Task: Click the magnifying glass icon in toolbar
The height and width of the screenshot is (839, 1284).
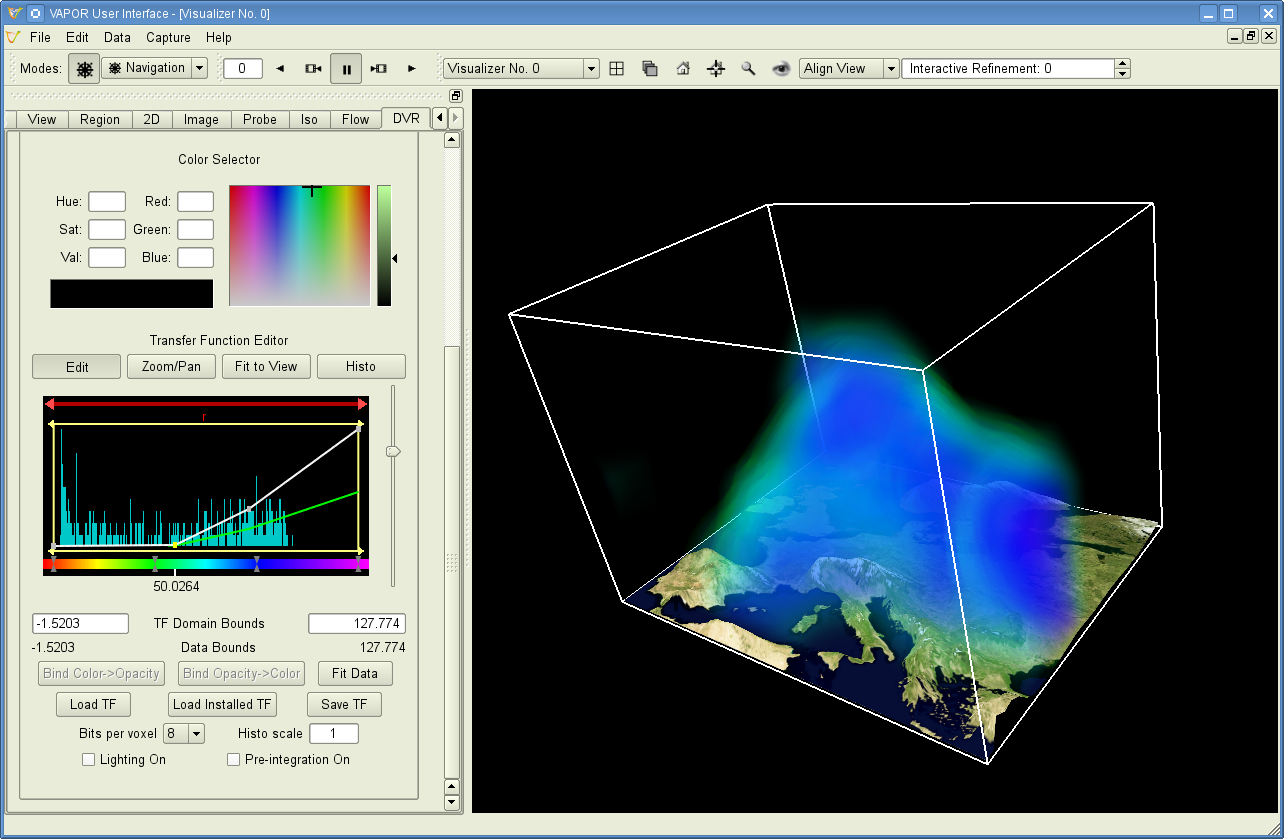Action: [748, 69]
